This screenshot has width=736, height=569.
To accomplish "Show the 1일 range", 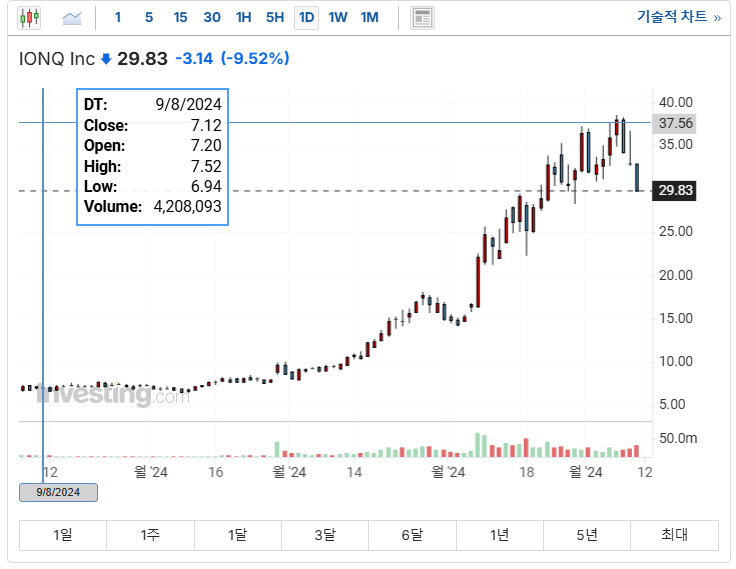I will [x=63, y=535].
